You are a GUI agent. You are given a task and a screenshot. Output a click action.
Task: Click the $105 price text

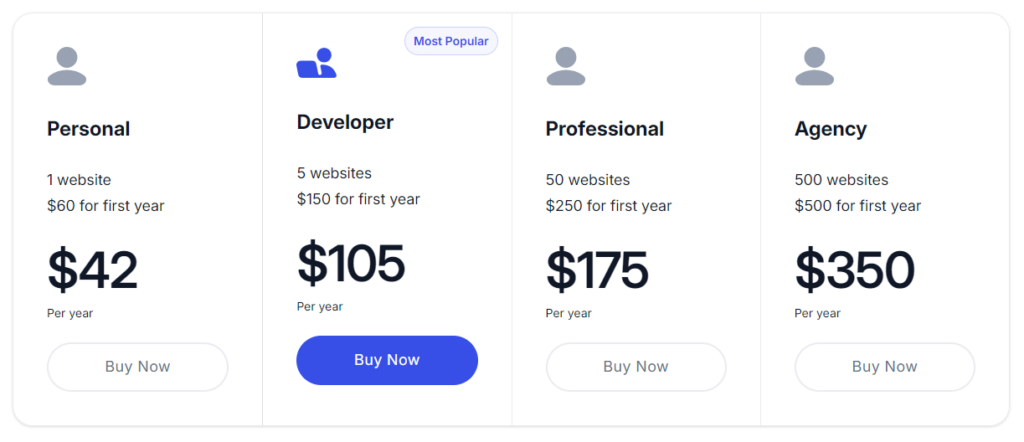tap(351, 263)
